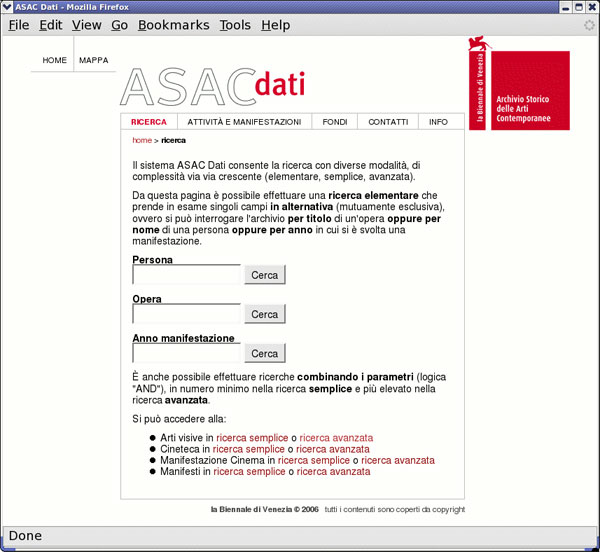
Task: Click Cerca button next to Opera
Action: pyautogui.click(x=265, y=314)
